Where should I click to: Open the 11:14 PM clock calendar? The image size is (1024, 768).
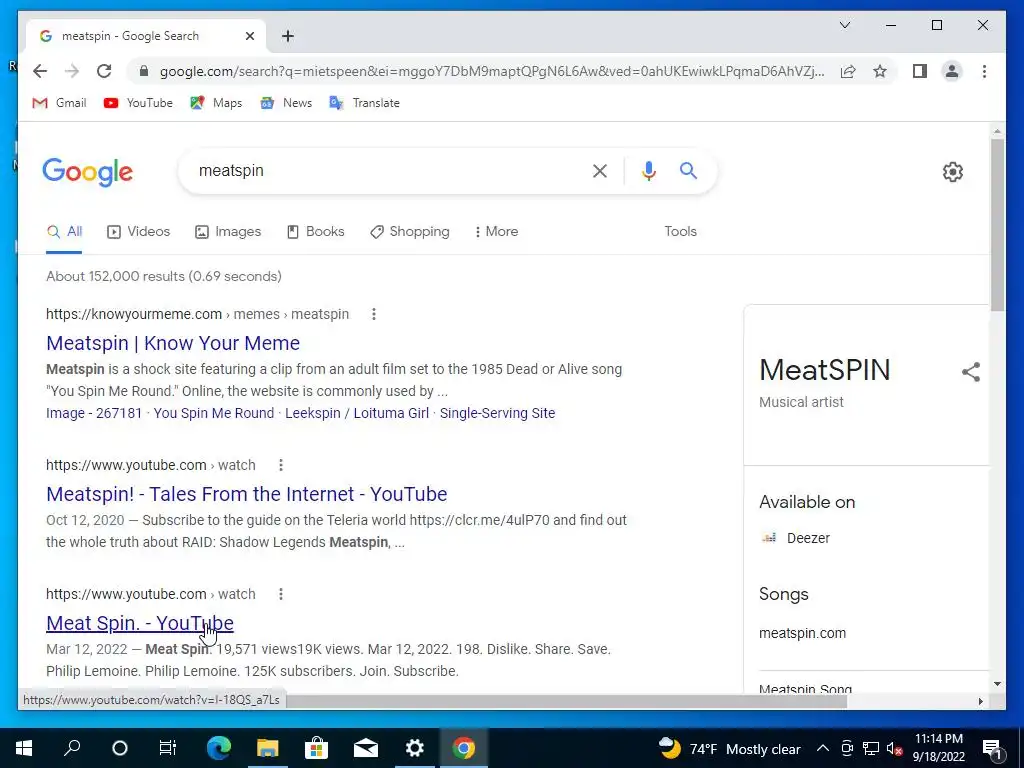coord(938,748)
